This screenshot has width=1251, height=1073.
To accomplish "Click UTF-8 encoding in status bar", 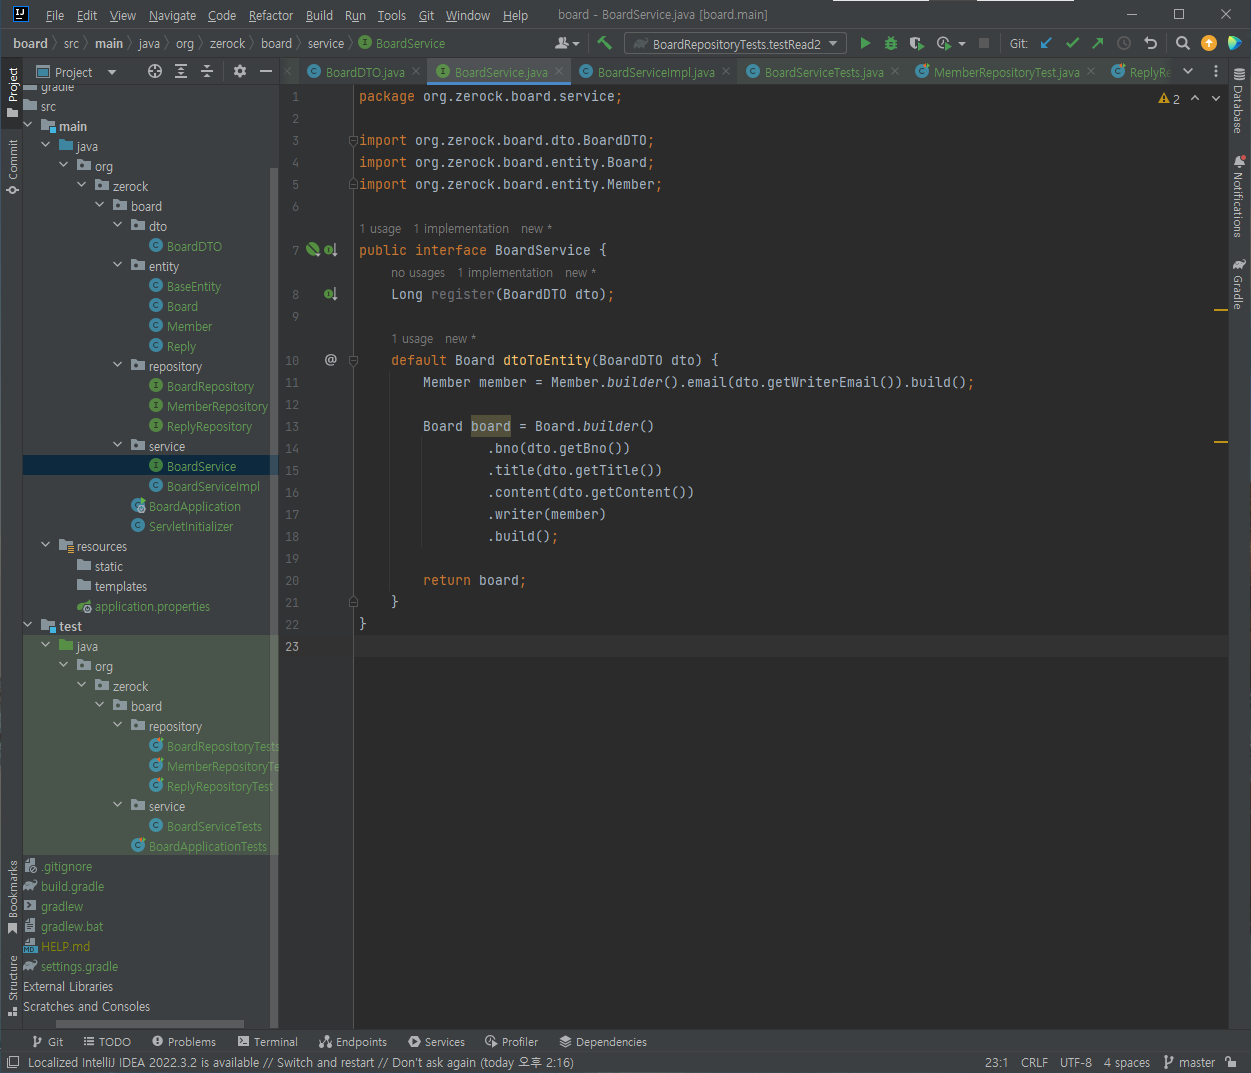I will tap(1076, 1062).
